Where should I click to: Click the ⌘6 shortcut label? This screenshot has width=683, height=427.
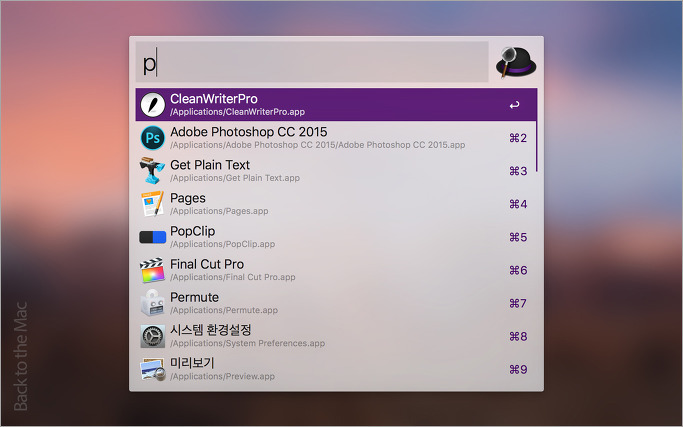[x=518, y=271]
